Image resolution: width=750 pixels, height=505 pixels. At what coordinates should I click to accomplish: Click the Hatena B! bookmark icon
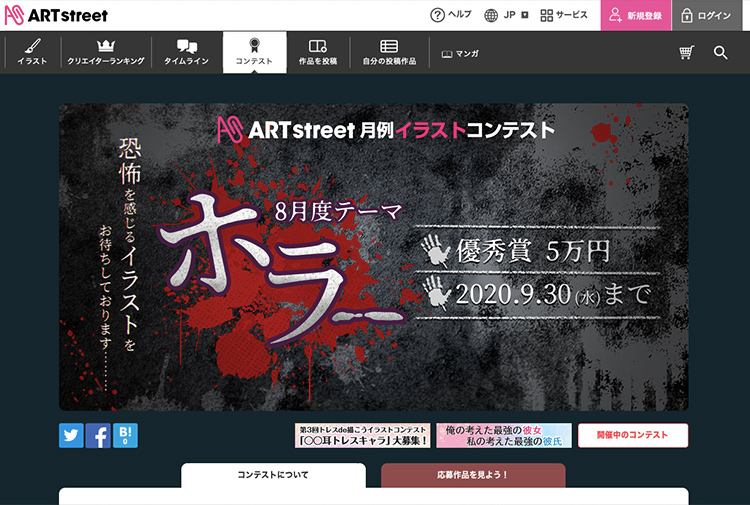(x=125, y=435)
